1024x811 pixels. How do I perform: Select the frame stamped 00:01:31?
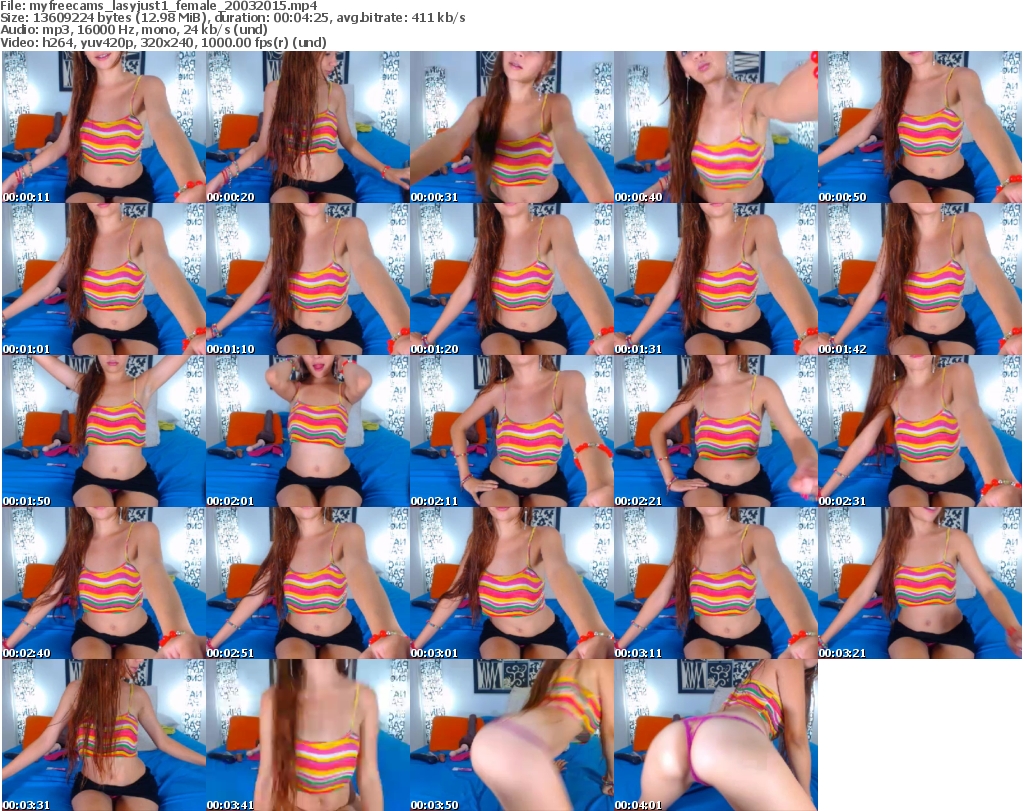pos(716,279)
